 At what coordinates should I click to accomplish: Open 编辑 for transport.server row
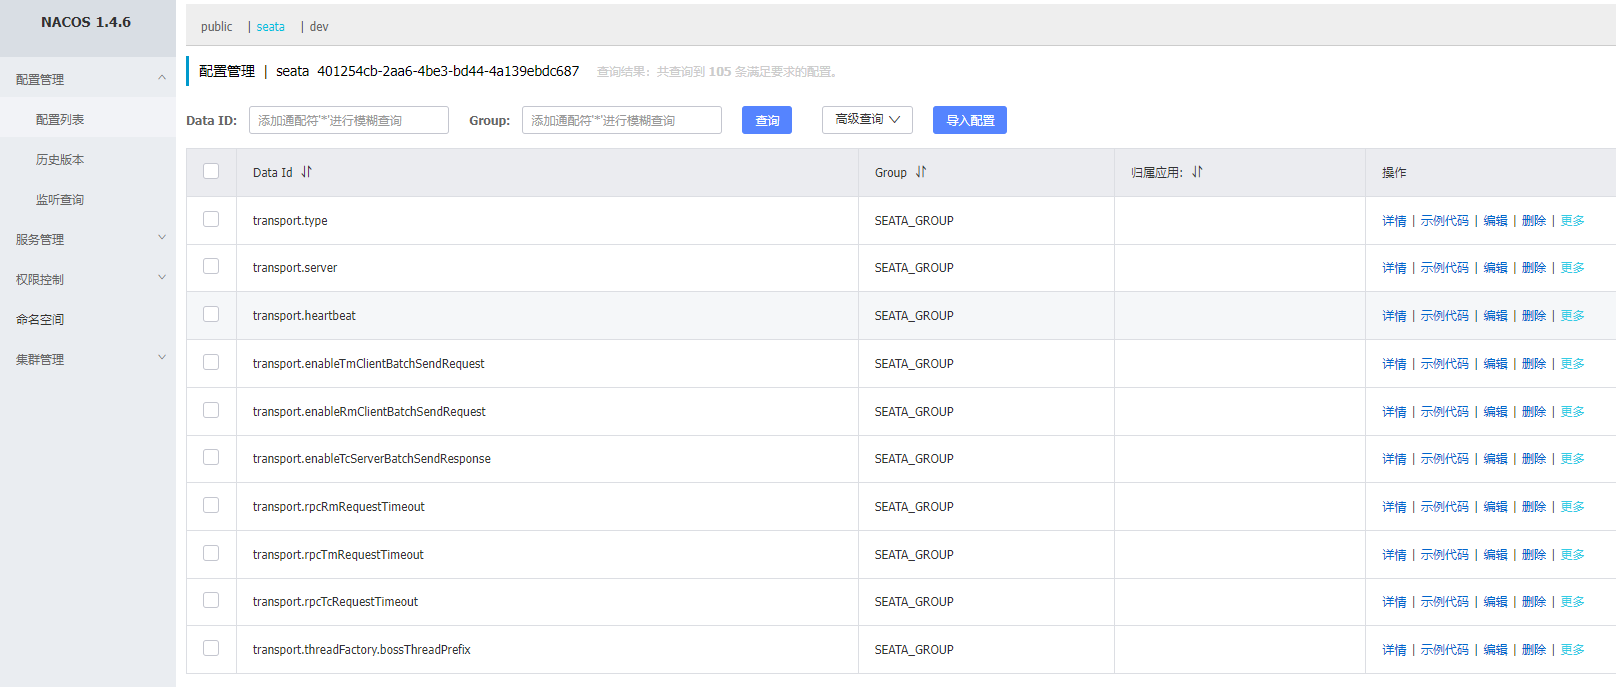[1495, 268]
